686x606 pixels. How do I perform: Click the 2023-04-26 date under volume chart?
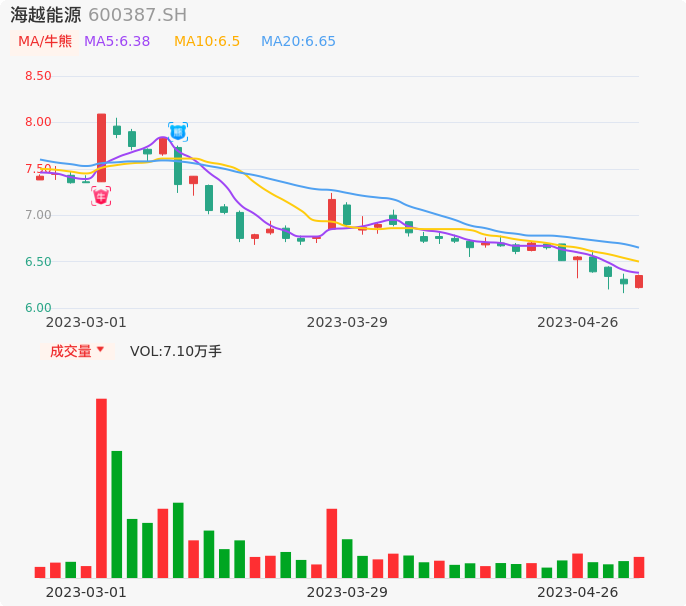click(578, 592)
